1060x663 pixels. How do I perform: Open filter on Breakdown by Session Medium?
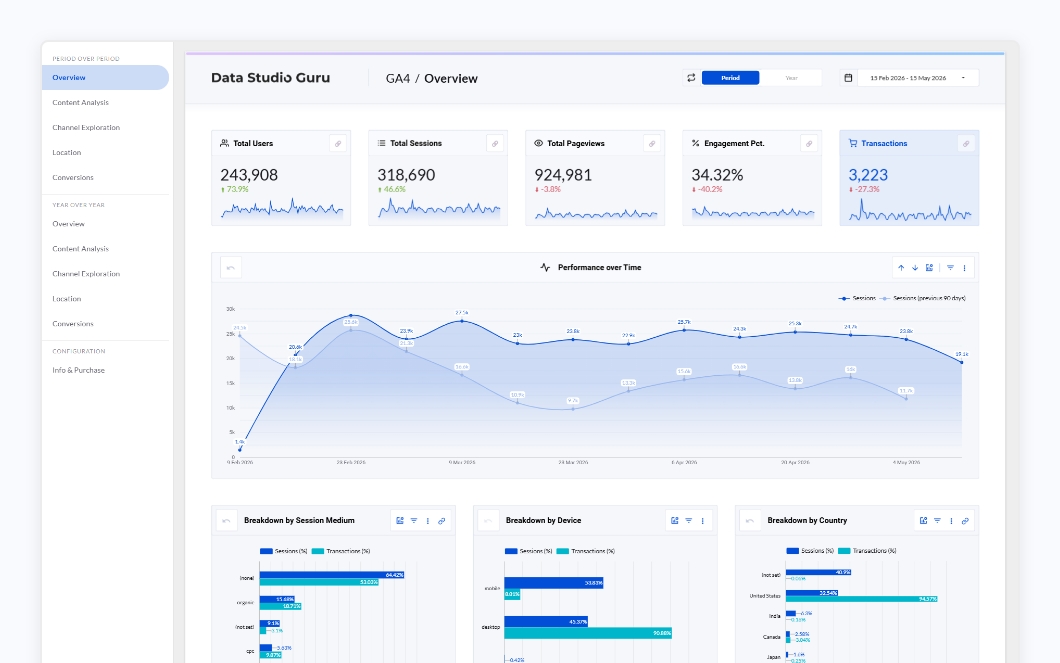pos(414,520)
